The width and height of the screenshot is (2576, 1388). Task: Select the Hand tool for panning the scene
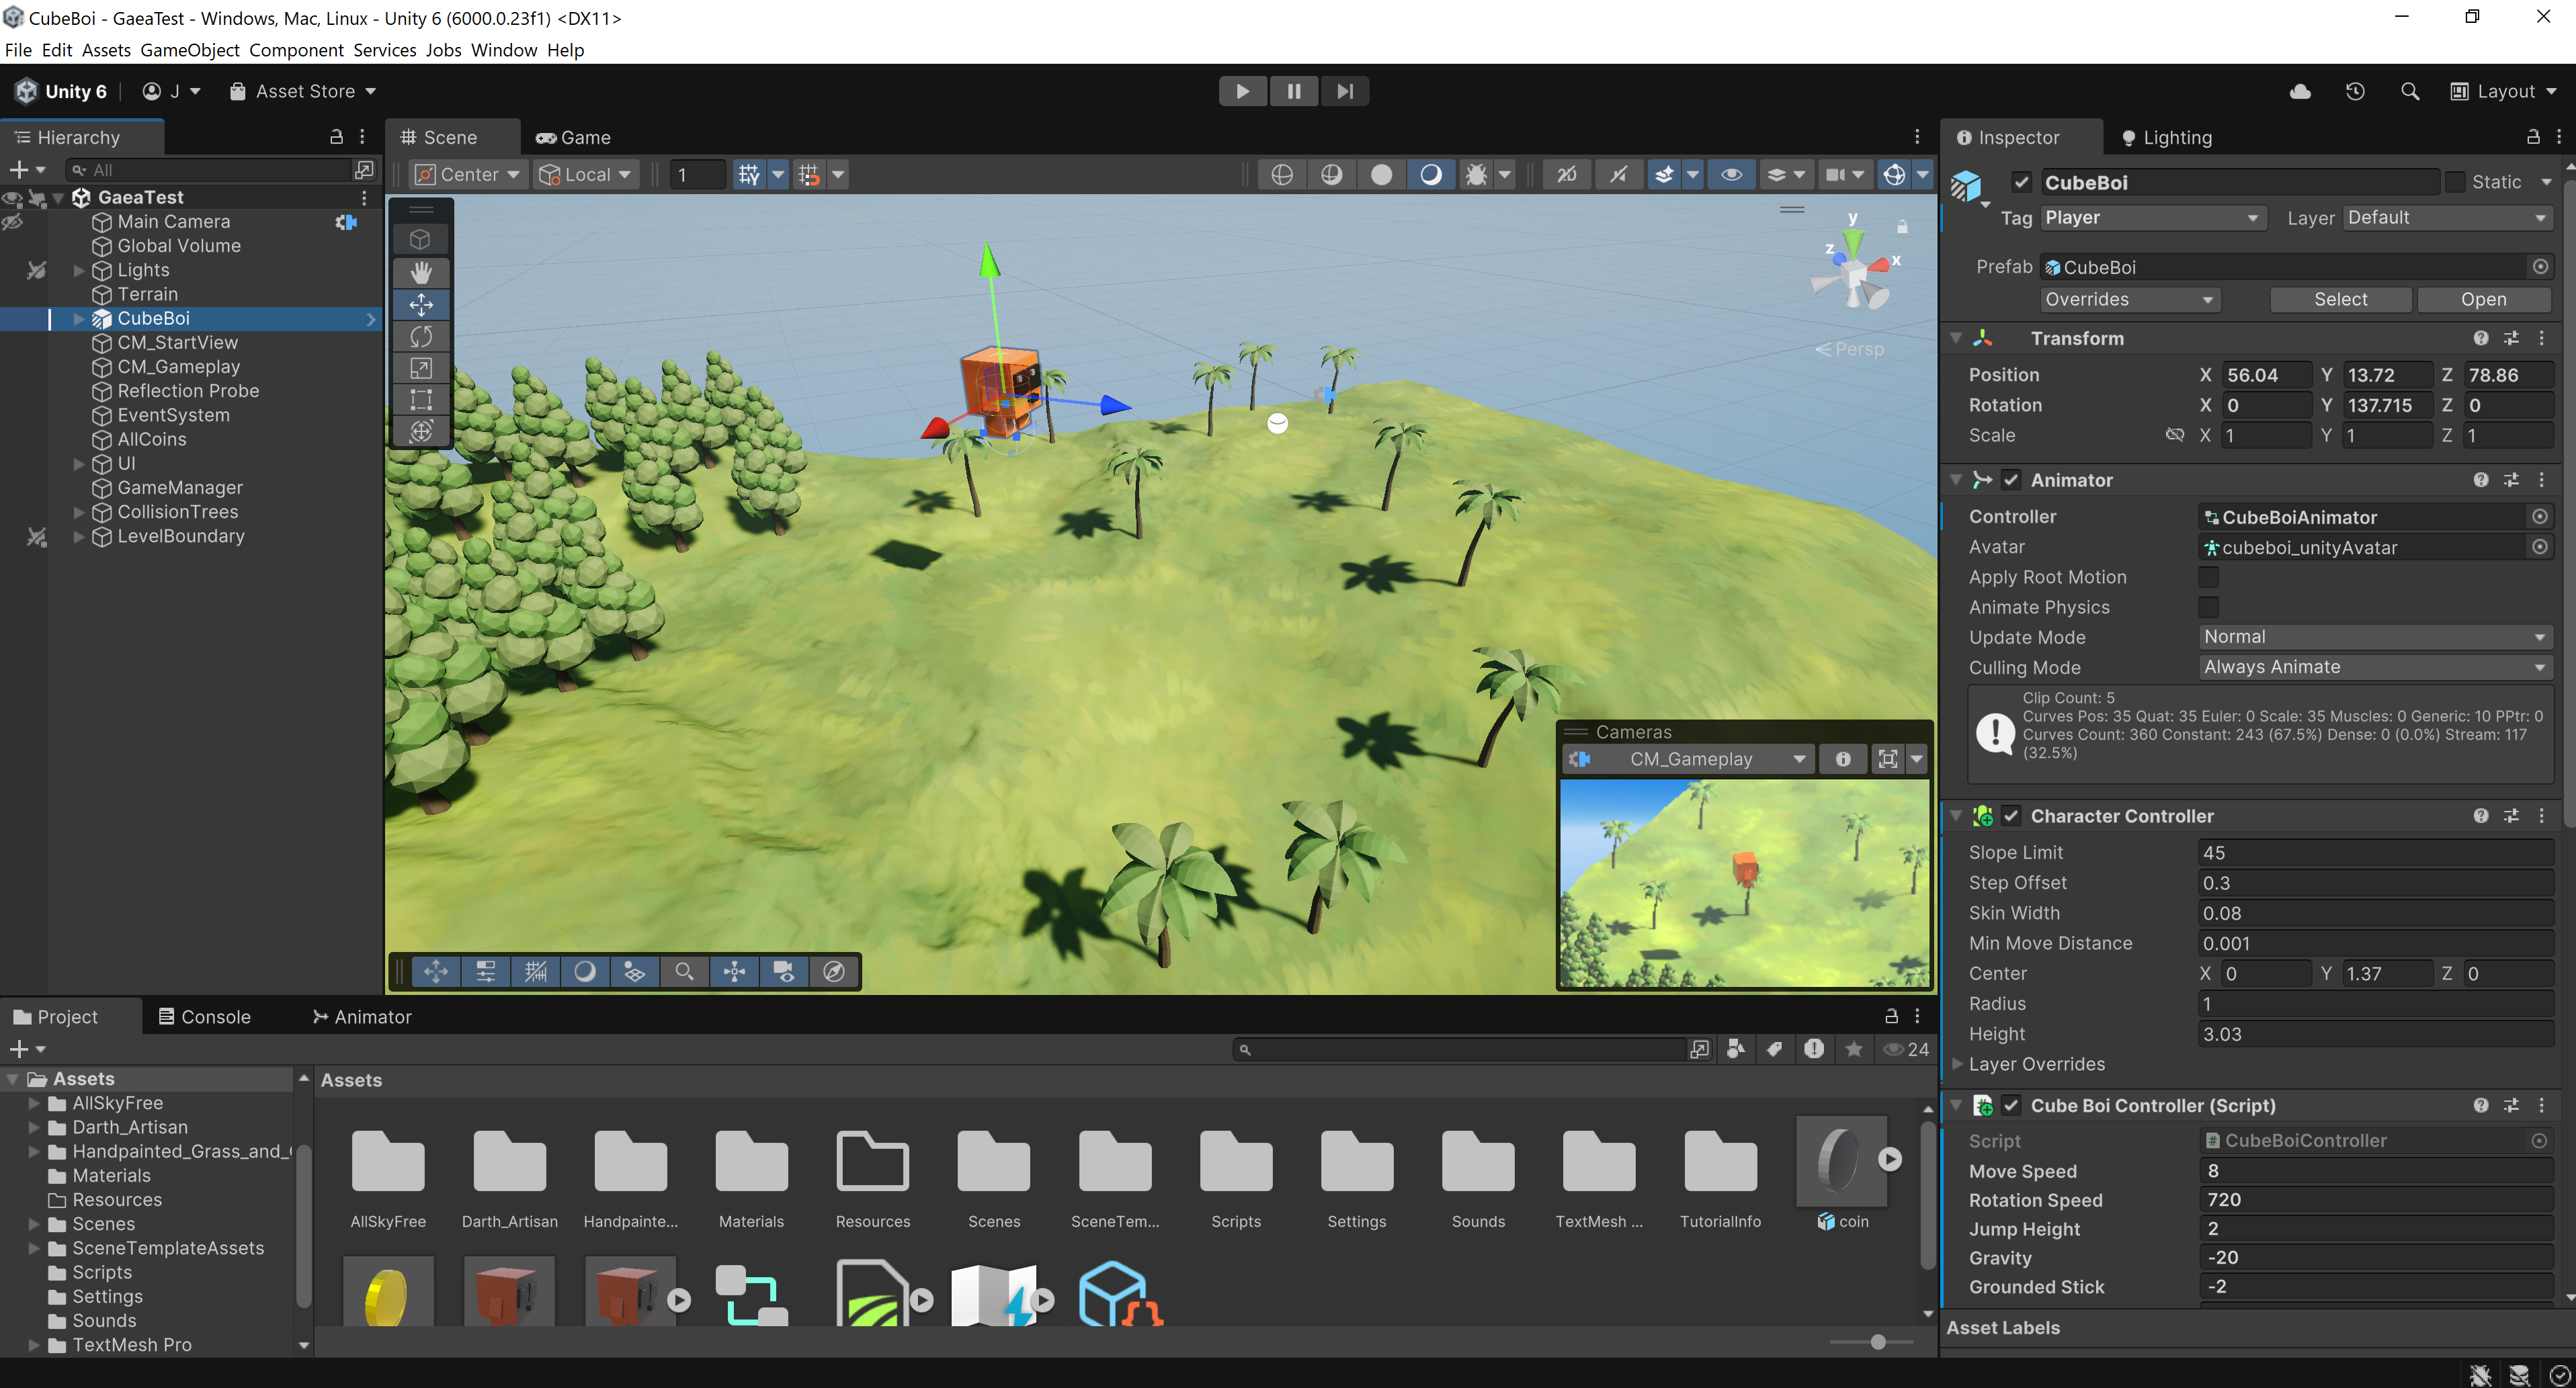point(420,272)
